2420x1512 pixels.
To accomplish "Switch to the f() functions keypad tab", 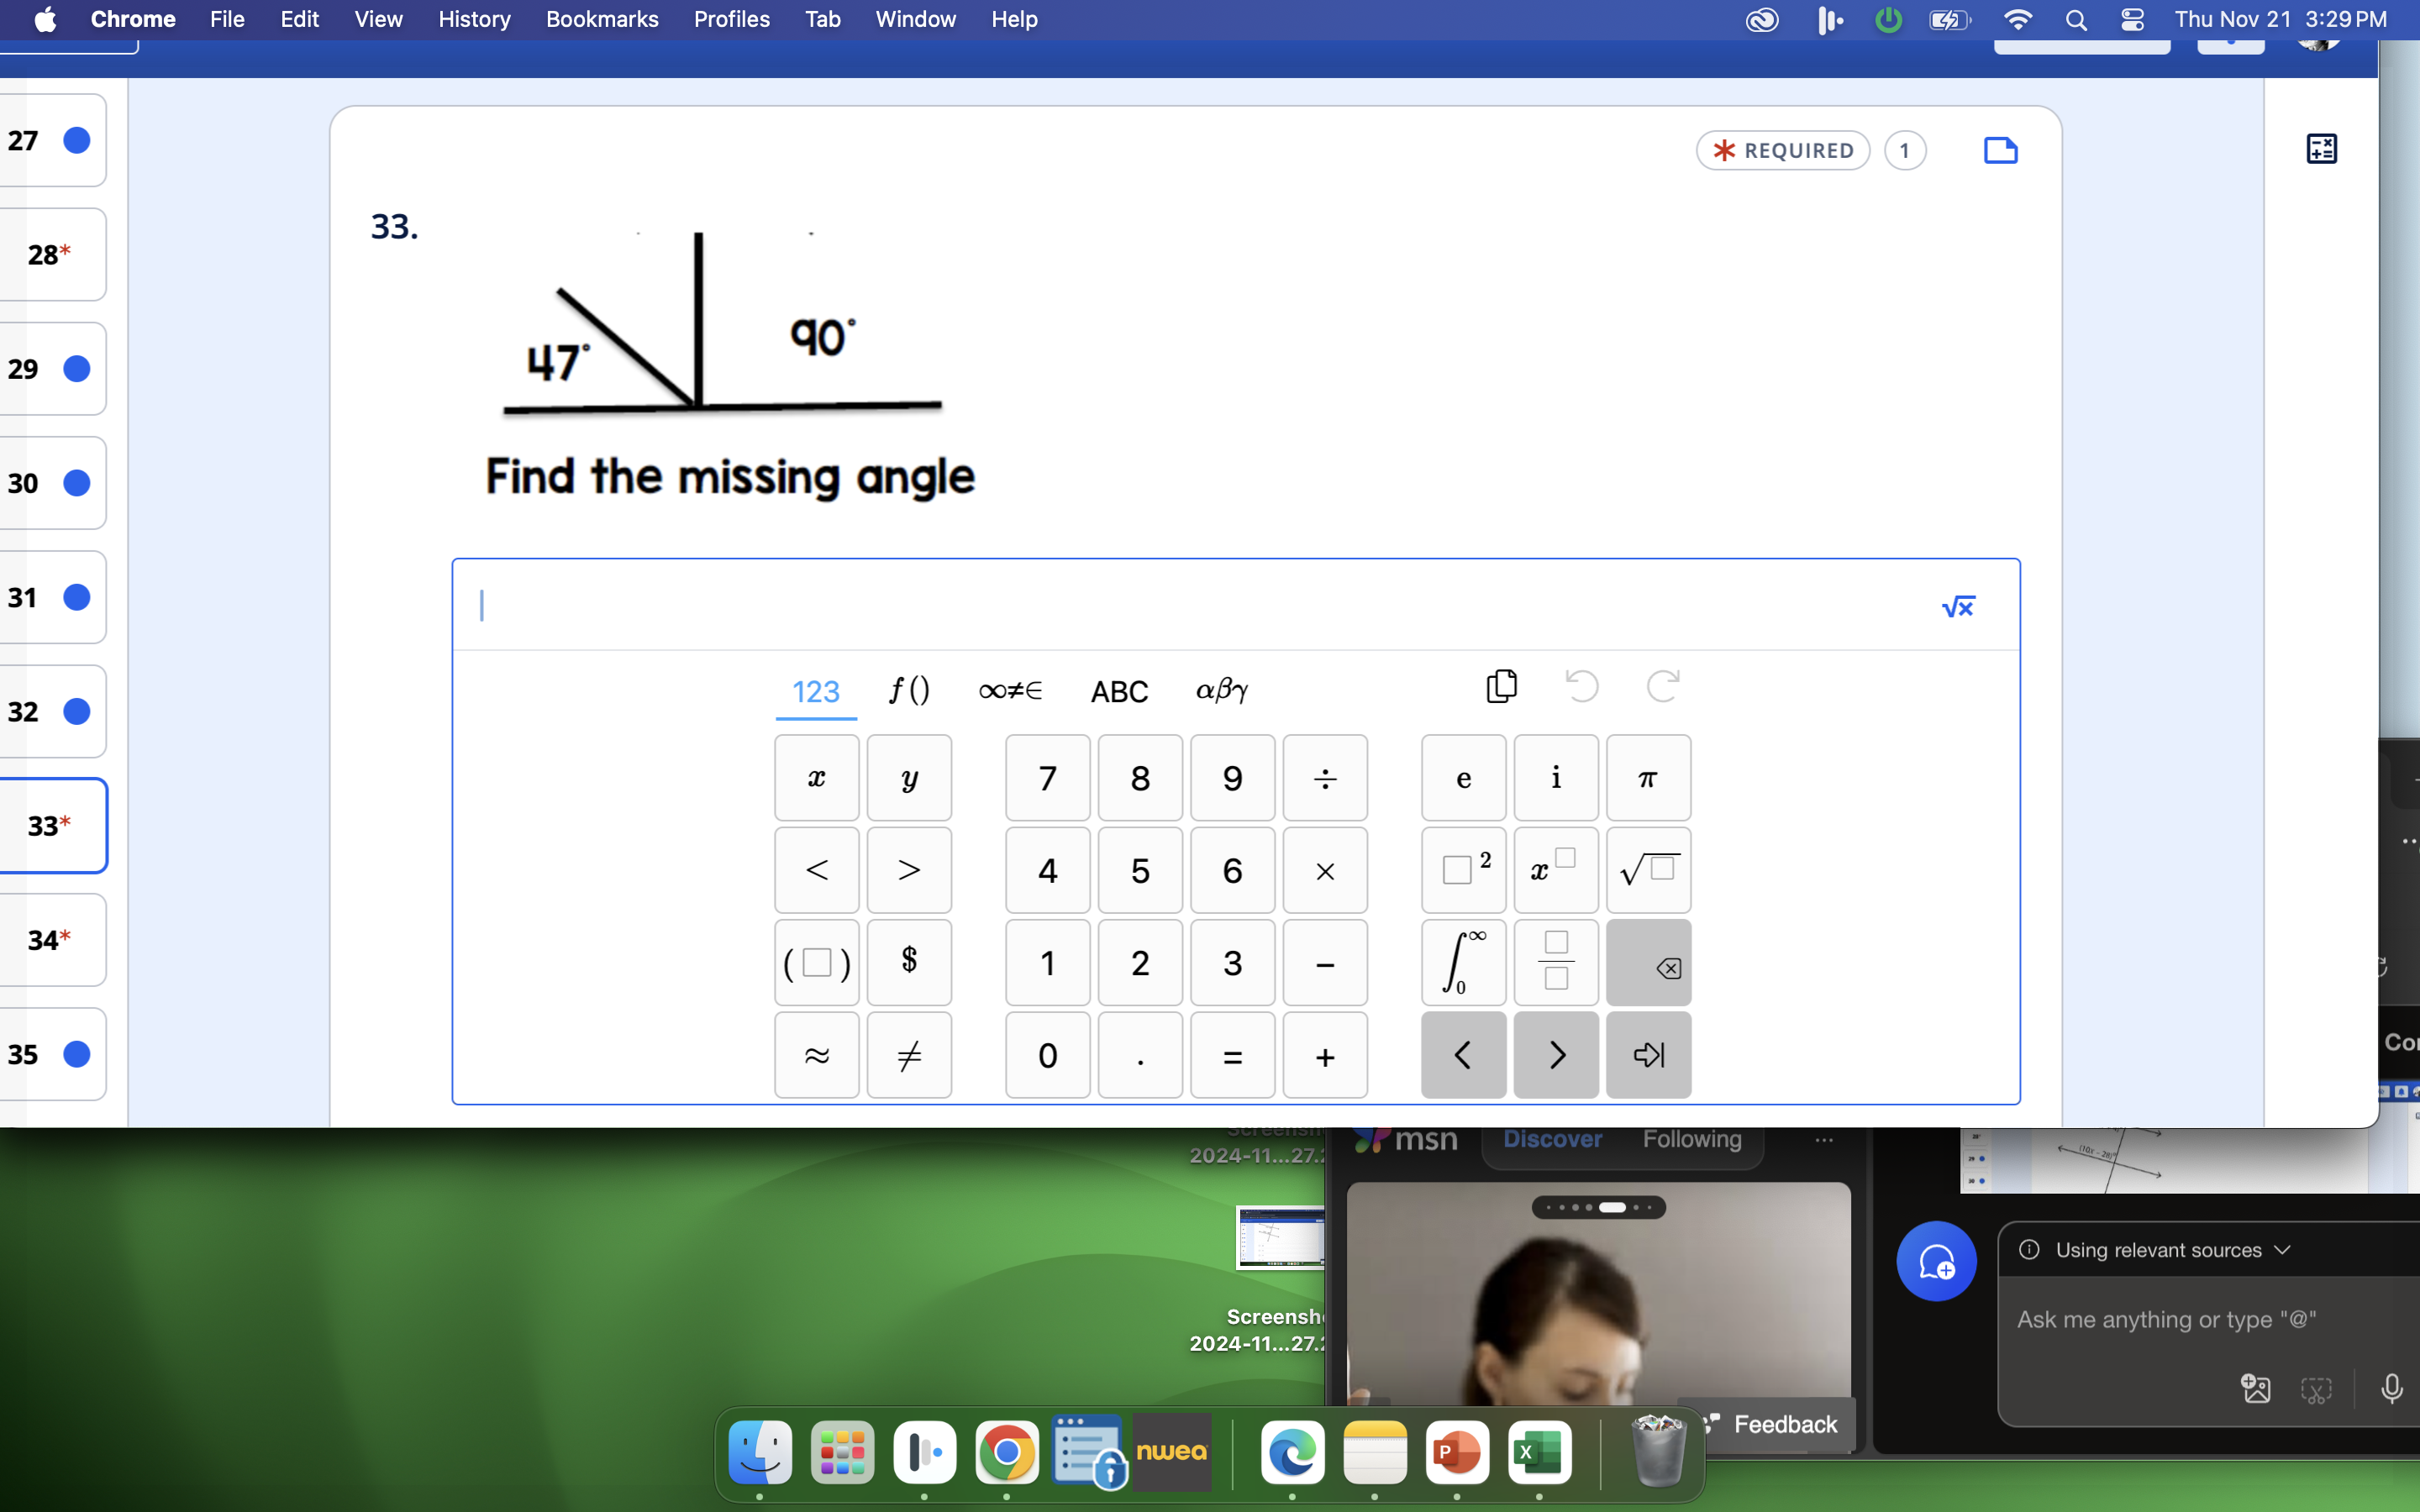I will pyautogui.click(x=909, y=691).
